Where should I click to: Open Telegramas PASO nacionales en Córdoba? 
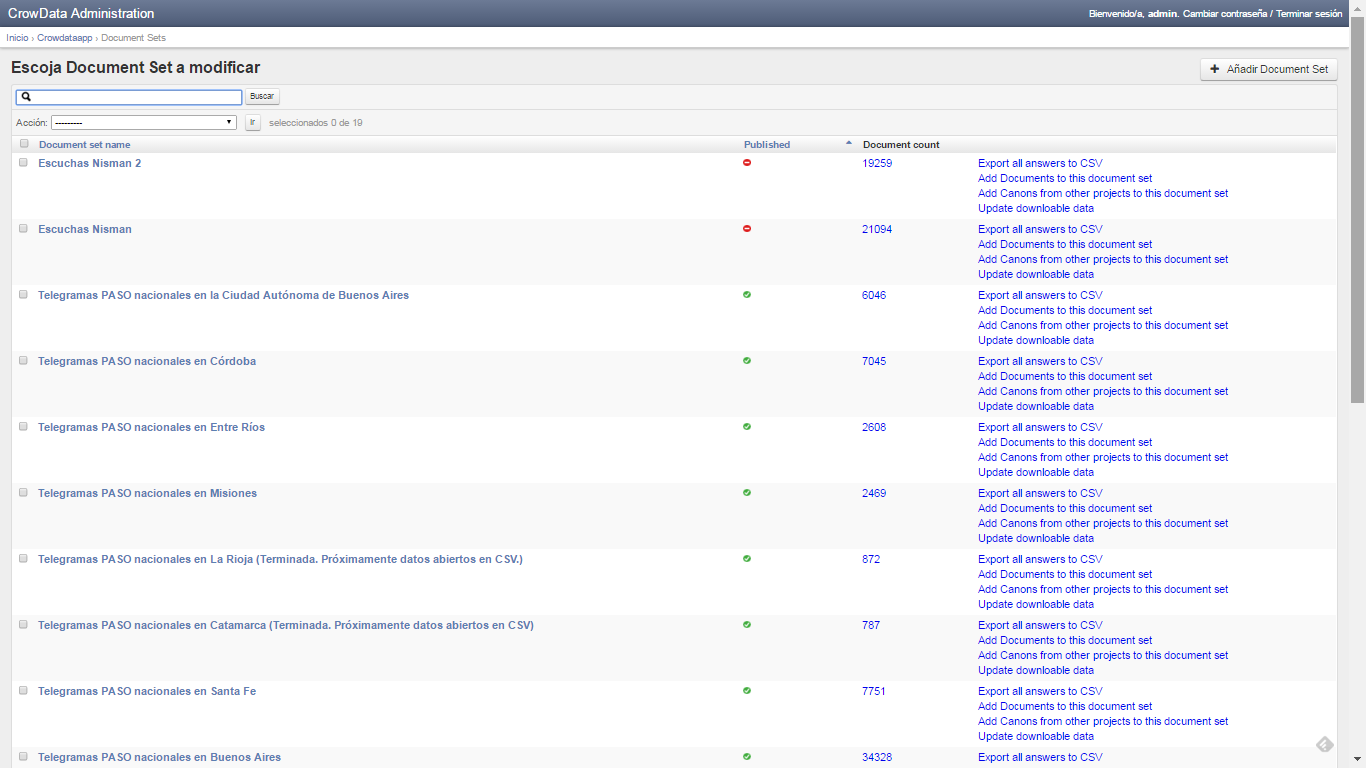click(x=147, y=361)
